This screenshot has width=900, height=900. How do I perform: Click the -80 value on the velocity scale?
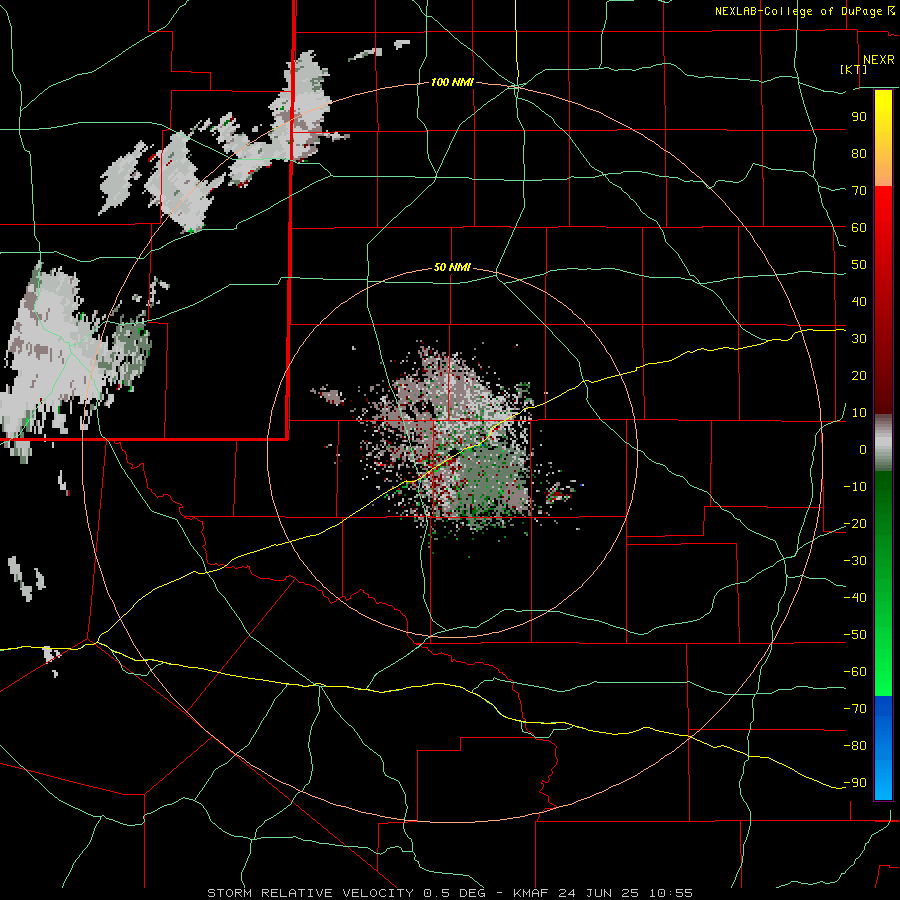coord(855,746)
